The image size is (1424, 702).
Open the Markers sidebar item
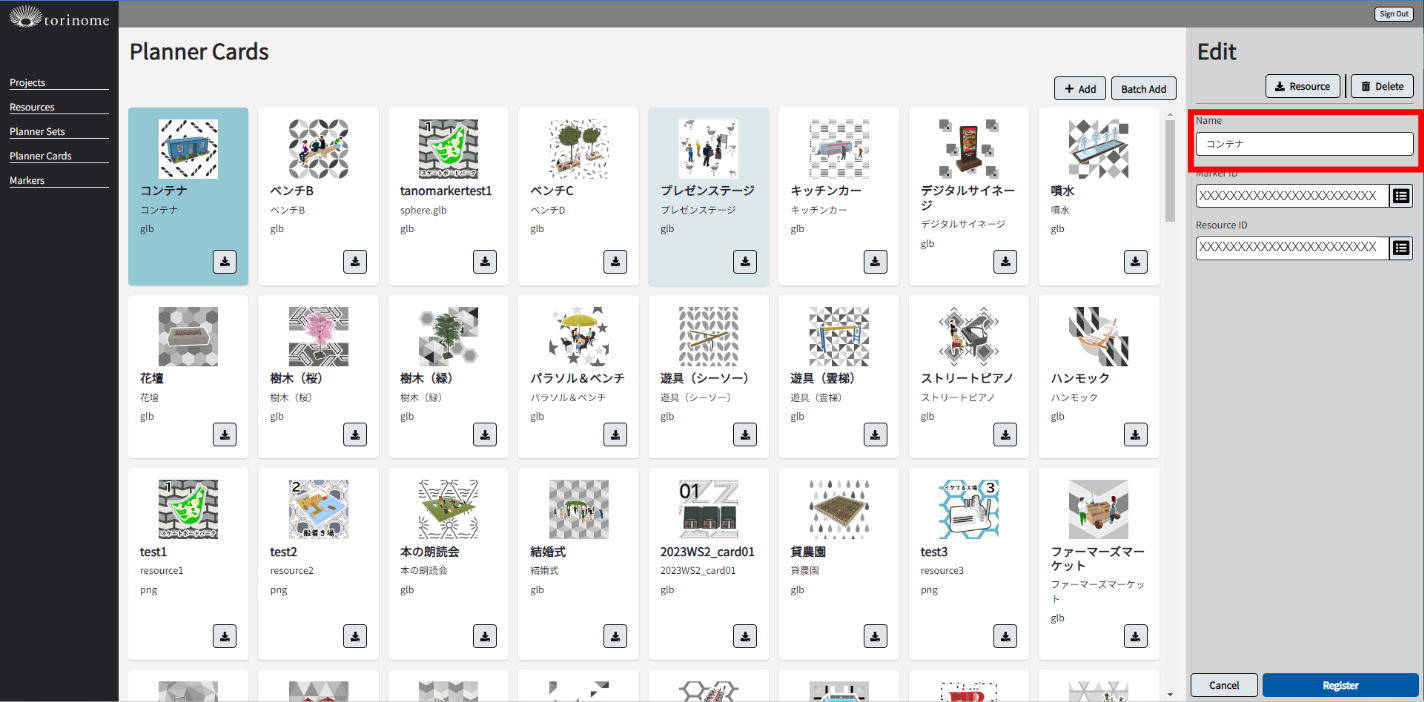[27, 181]
